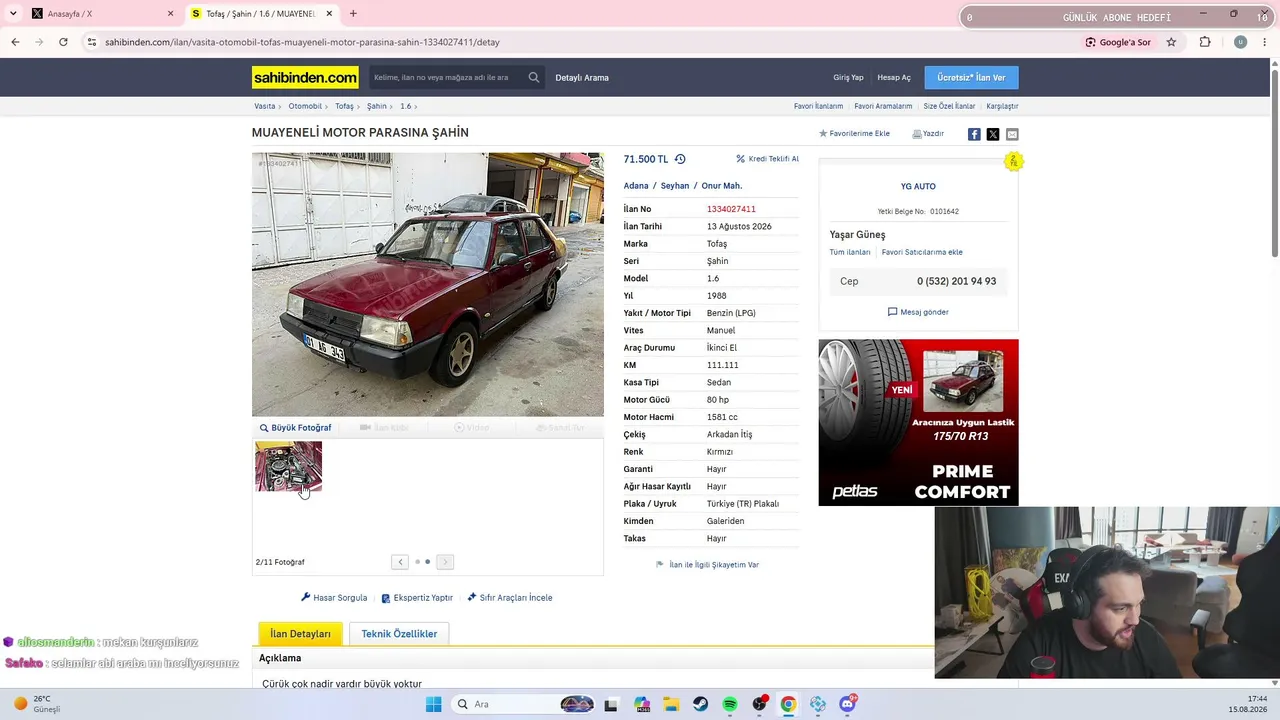Click Tofaş in the breadcrumb
This screenshot has width=1280, height=720.
point(344,106)
